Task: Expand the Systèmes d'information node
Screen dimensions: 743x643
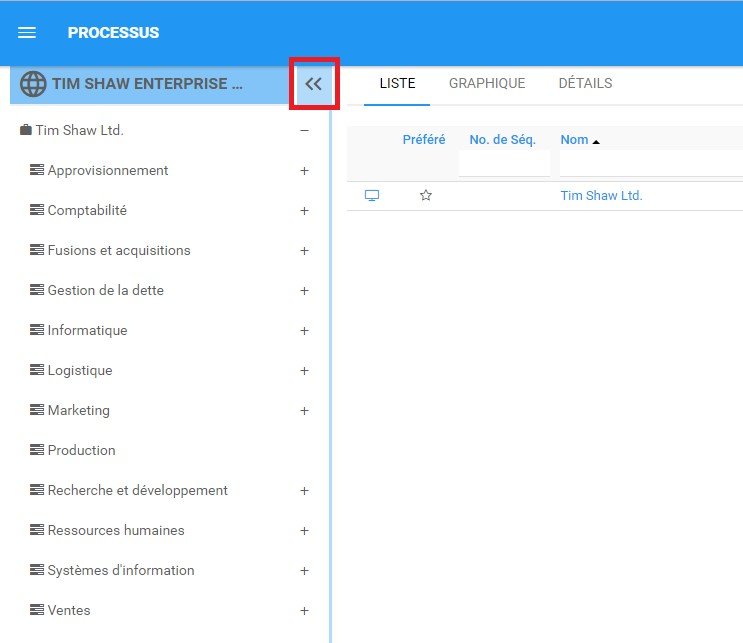Action: coord(305,571)
